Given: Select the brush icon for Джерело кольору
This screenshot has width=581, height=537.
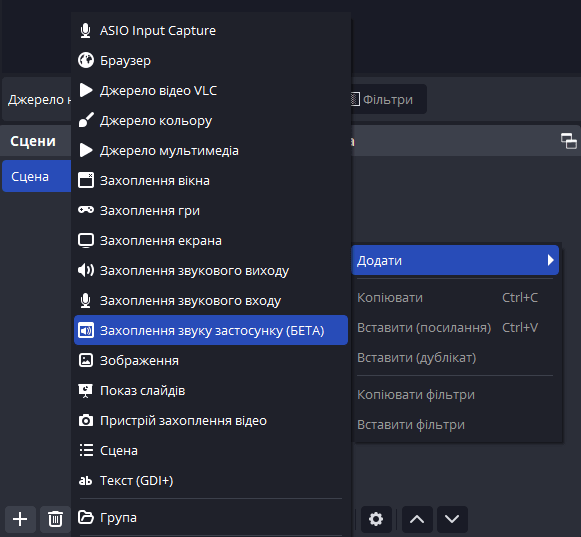Looking at the screenshot, I should click(86, 120).
